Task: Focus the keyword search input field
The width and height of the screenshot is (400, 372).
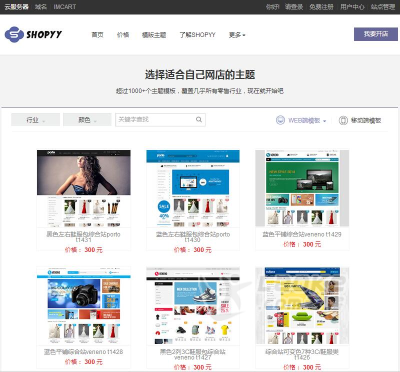Action: coord(156,120)
